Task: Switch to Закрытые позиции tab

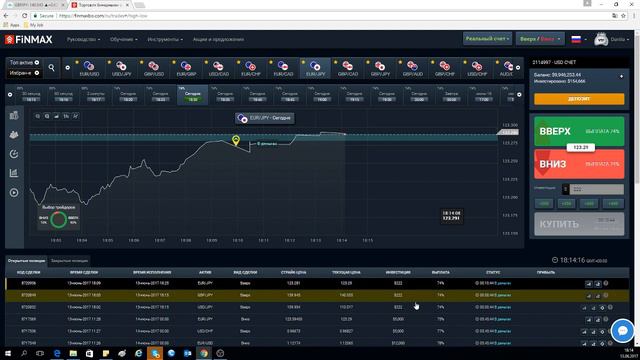Action: point(69,260)
